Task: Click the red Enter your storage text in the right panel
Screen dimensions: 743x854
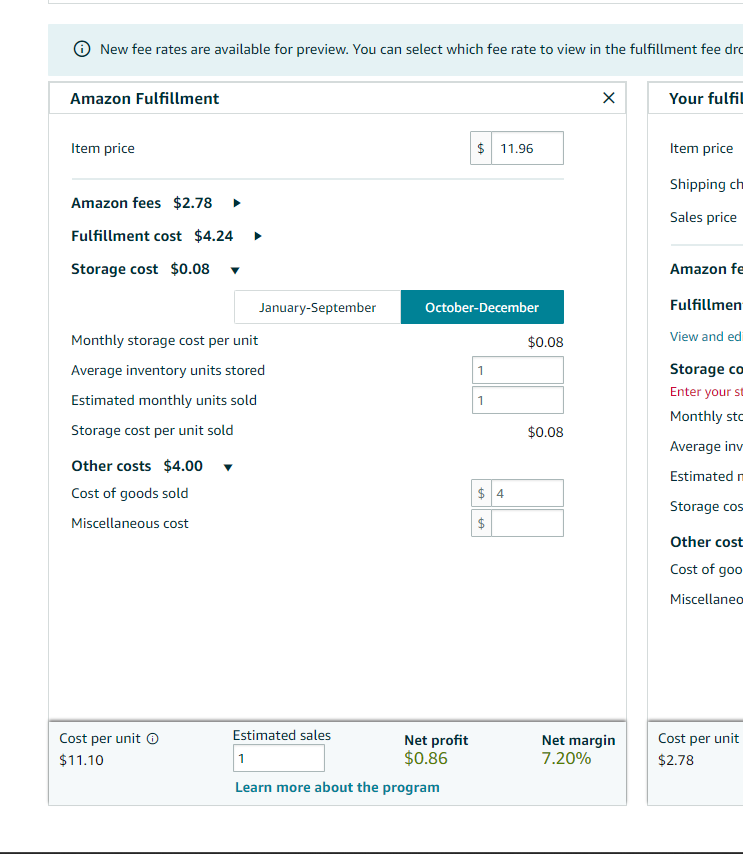Action: click(x=706, y=392)
